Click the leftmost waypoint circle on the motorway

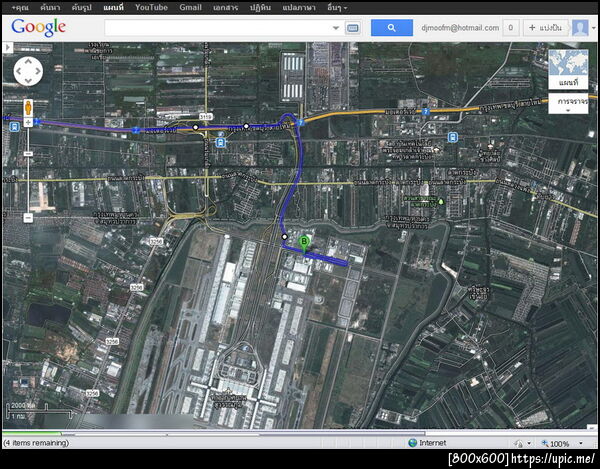pyautogui.click(x=196, y=127)
